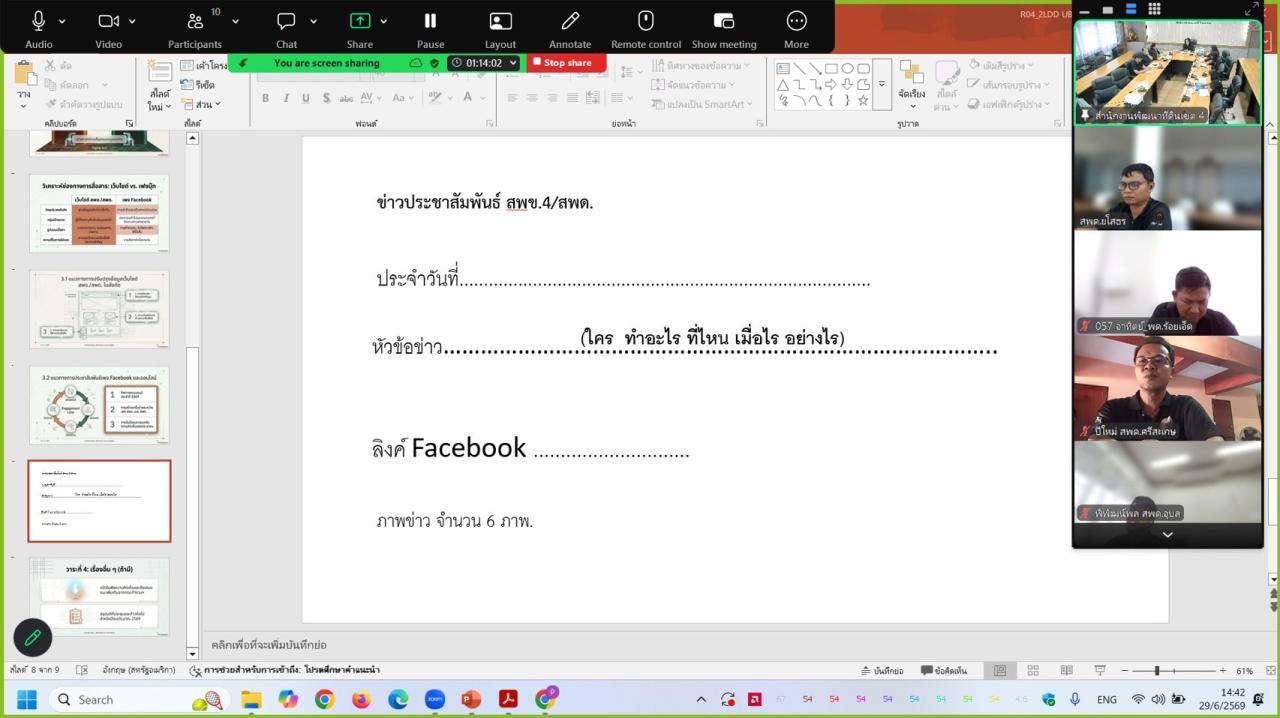Select the Right Arrow shape in gallery
Screen dimensions: 1280x718
[831, 84]
